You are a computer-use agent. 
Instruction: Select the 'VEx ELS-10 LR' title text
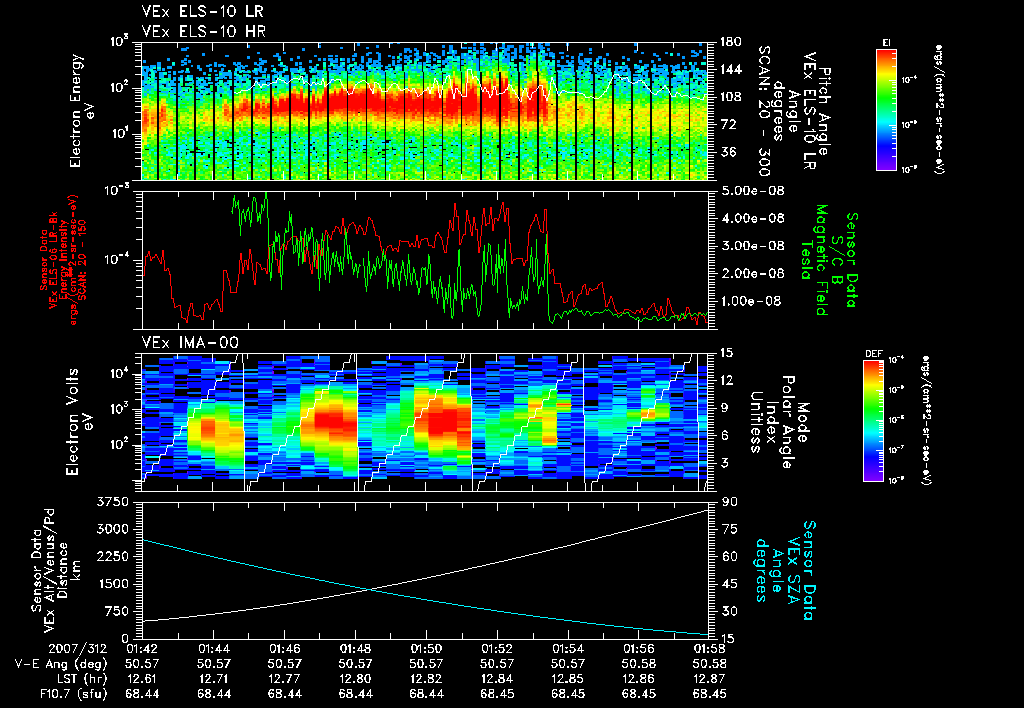tap(202, 11)
